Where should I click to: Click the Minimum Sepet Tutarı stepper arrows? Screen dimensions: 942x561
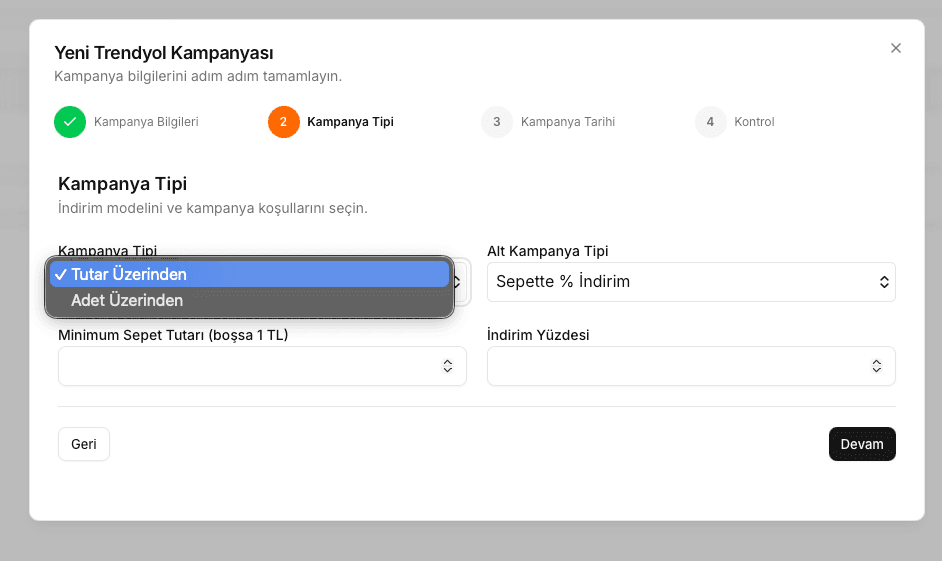448,366
